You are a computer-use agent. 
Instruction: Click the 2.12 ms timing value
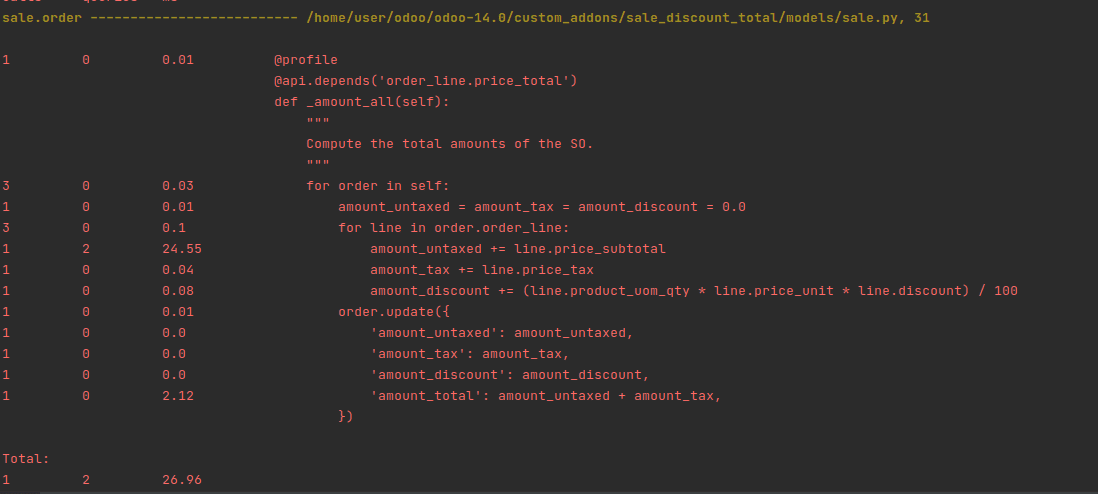[178, 397]
